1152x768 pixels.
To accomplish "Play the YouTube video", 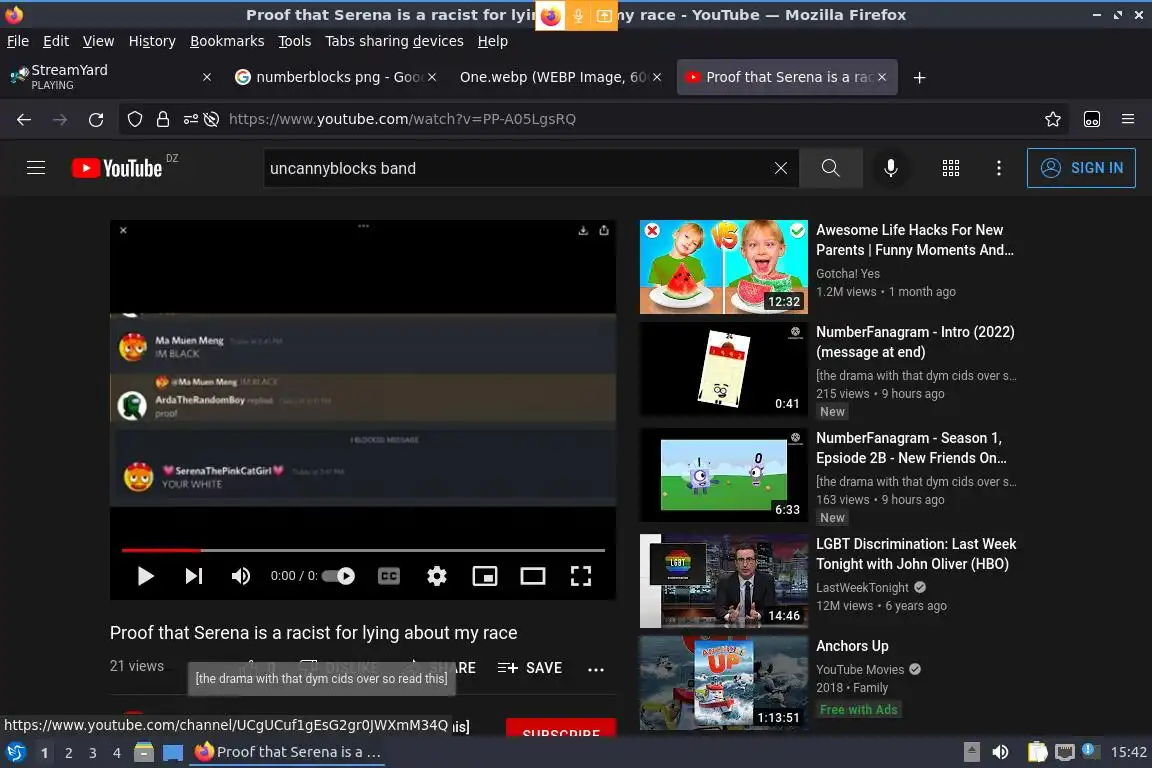I will pos(145,576).
